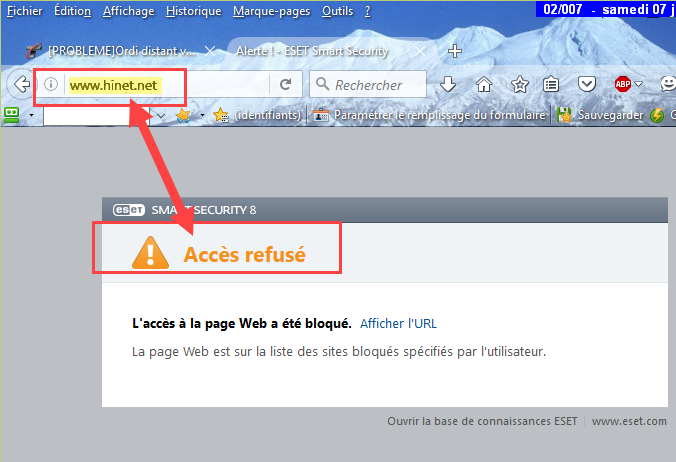Click the www.hinet.net address bar
Viewport: 676px width, 462px height.
coord(168,85)
